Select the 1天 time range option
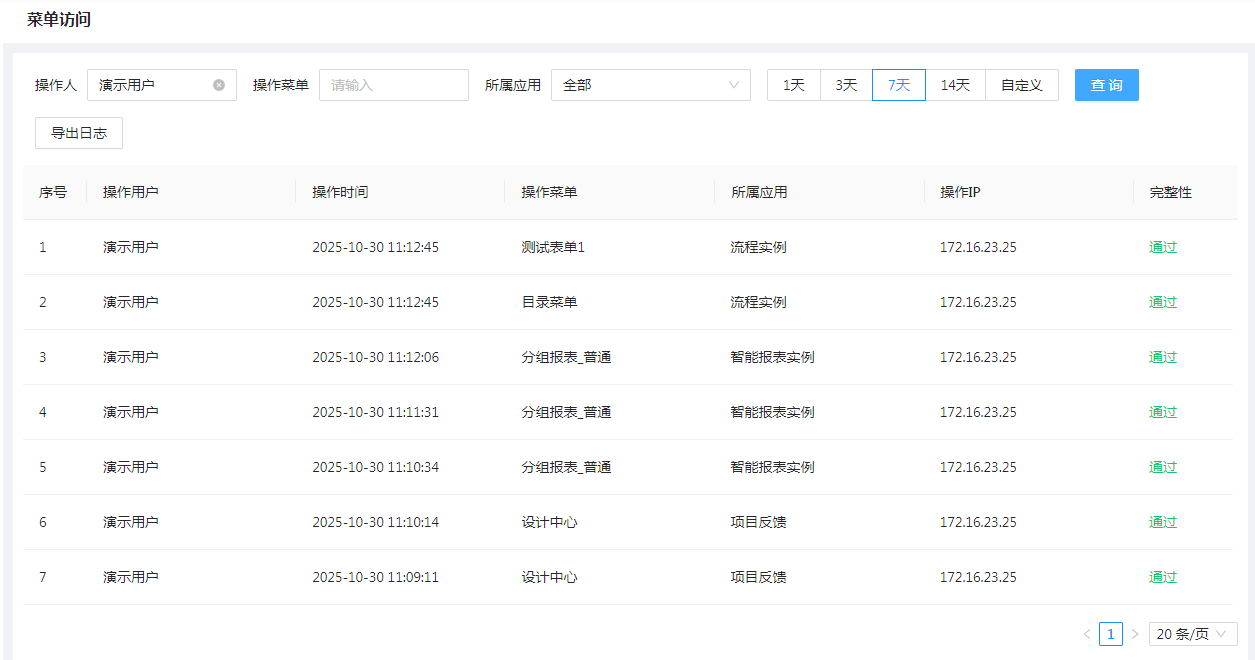The image size is (1255, 660). tap(794, 85)
